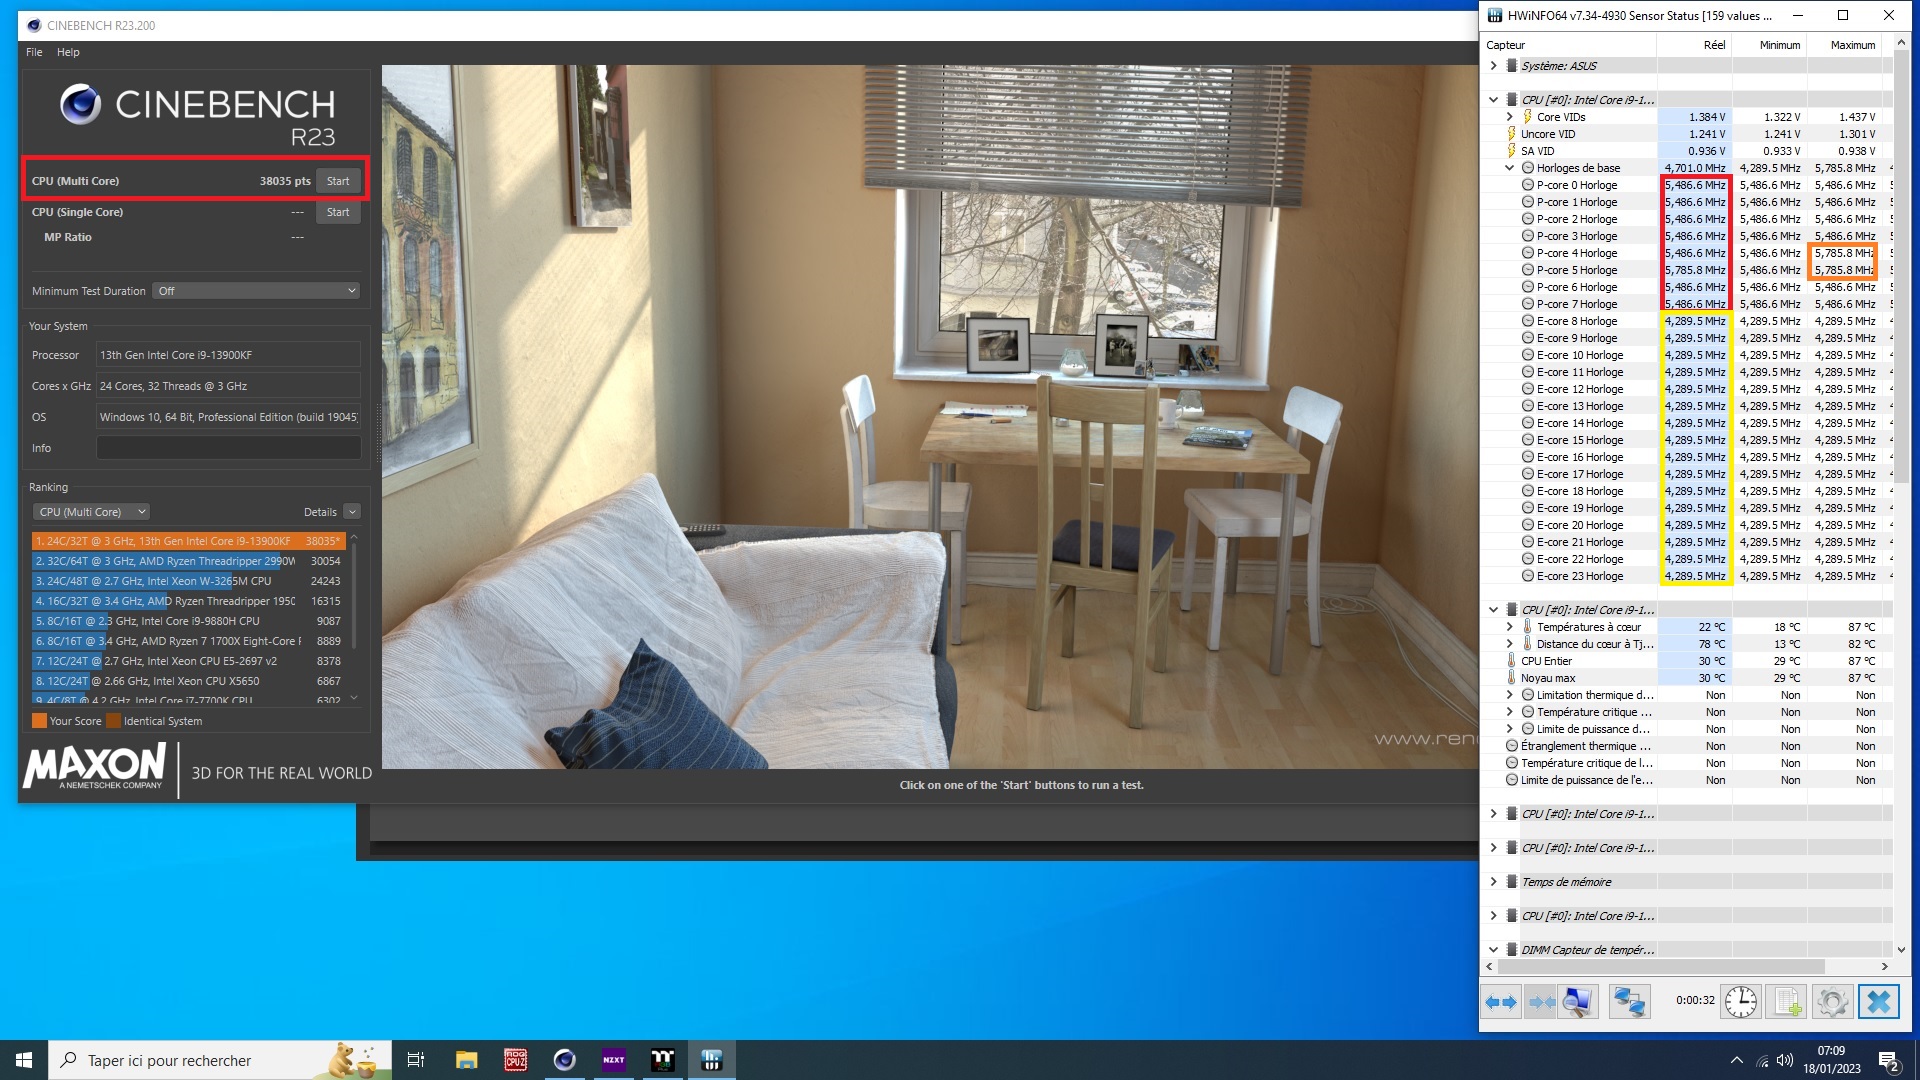Start the CPU Multi Core test

(338, 181)
